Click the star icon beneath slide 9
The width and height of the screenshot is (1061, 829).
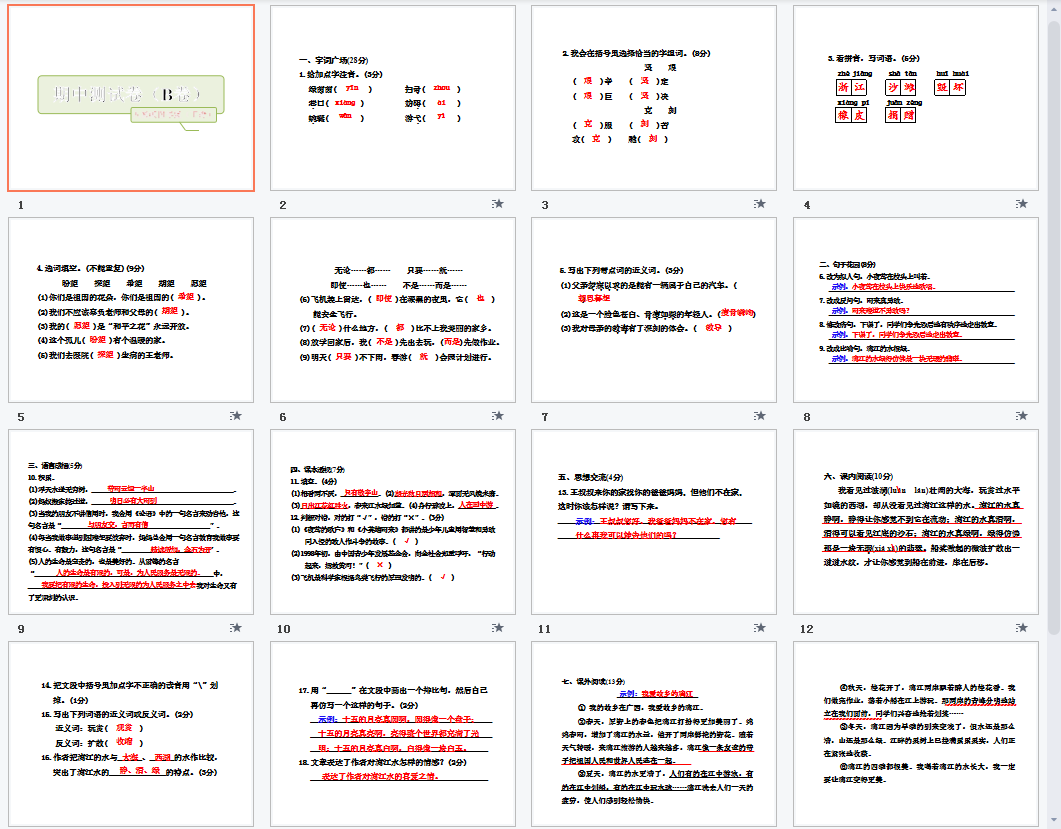pos(236,628)
